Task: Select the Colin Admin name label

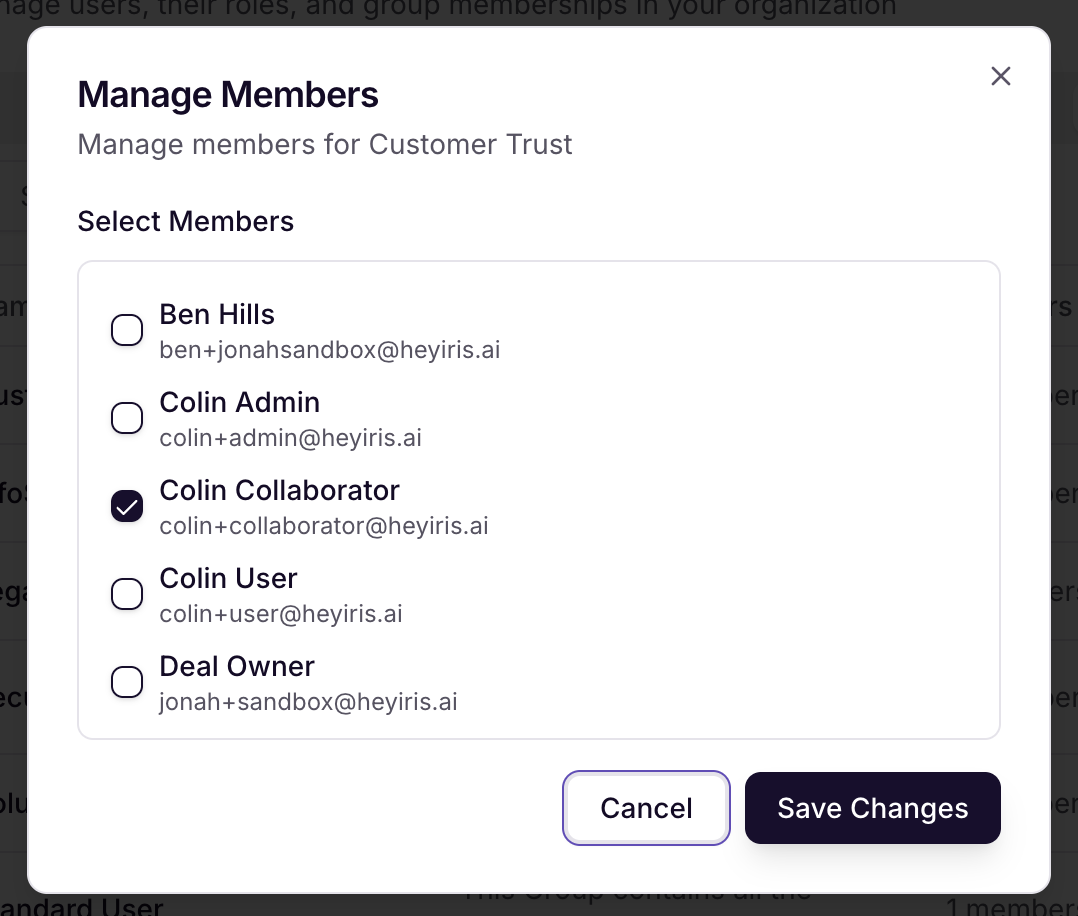Action: (240, 402)
